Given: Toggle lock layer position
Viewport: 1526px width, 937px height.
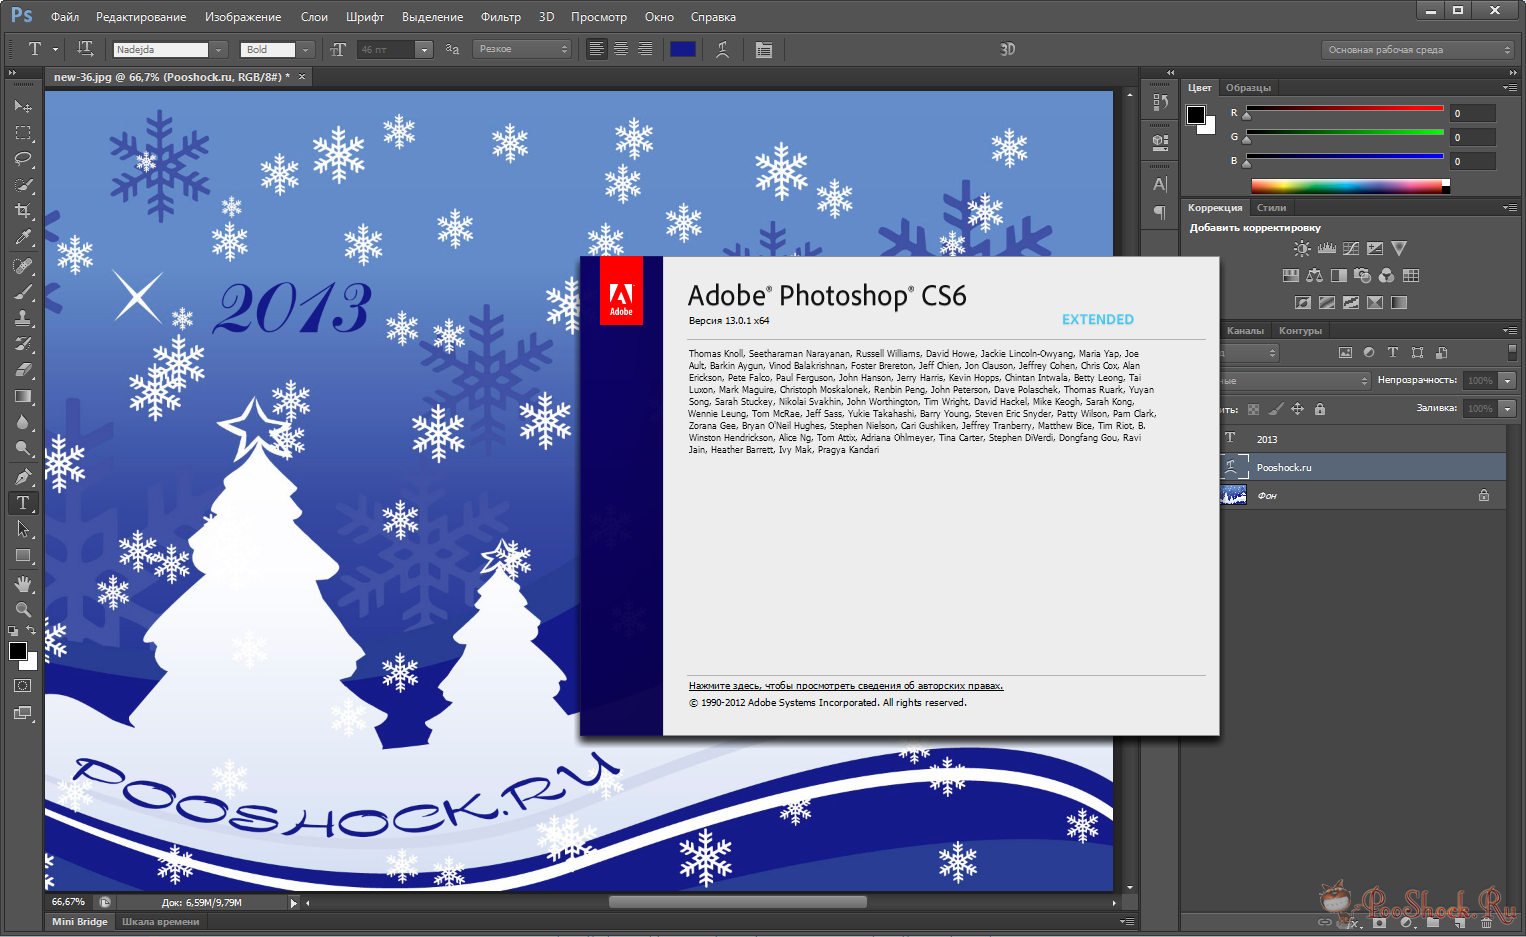Looking at the screenshot, I should (1297, 408).
